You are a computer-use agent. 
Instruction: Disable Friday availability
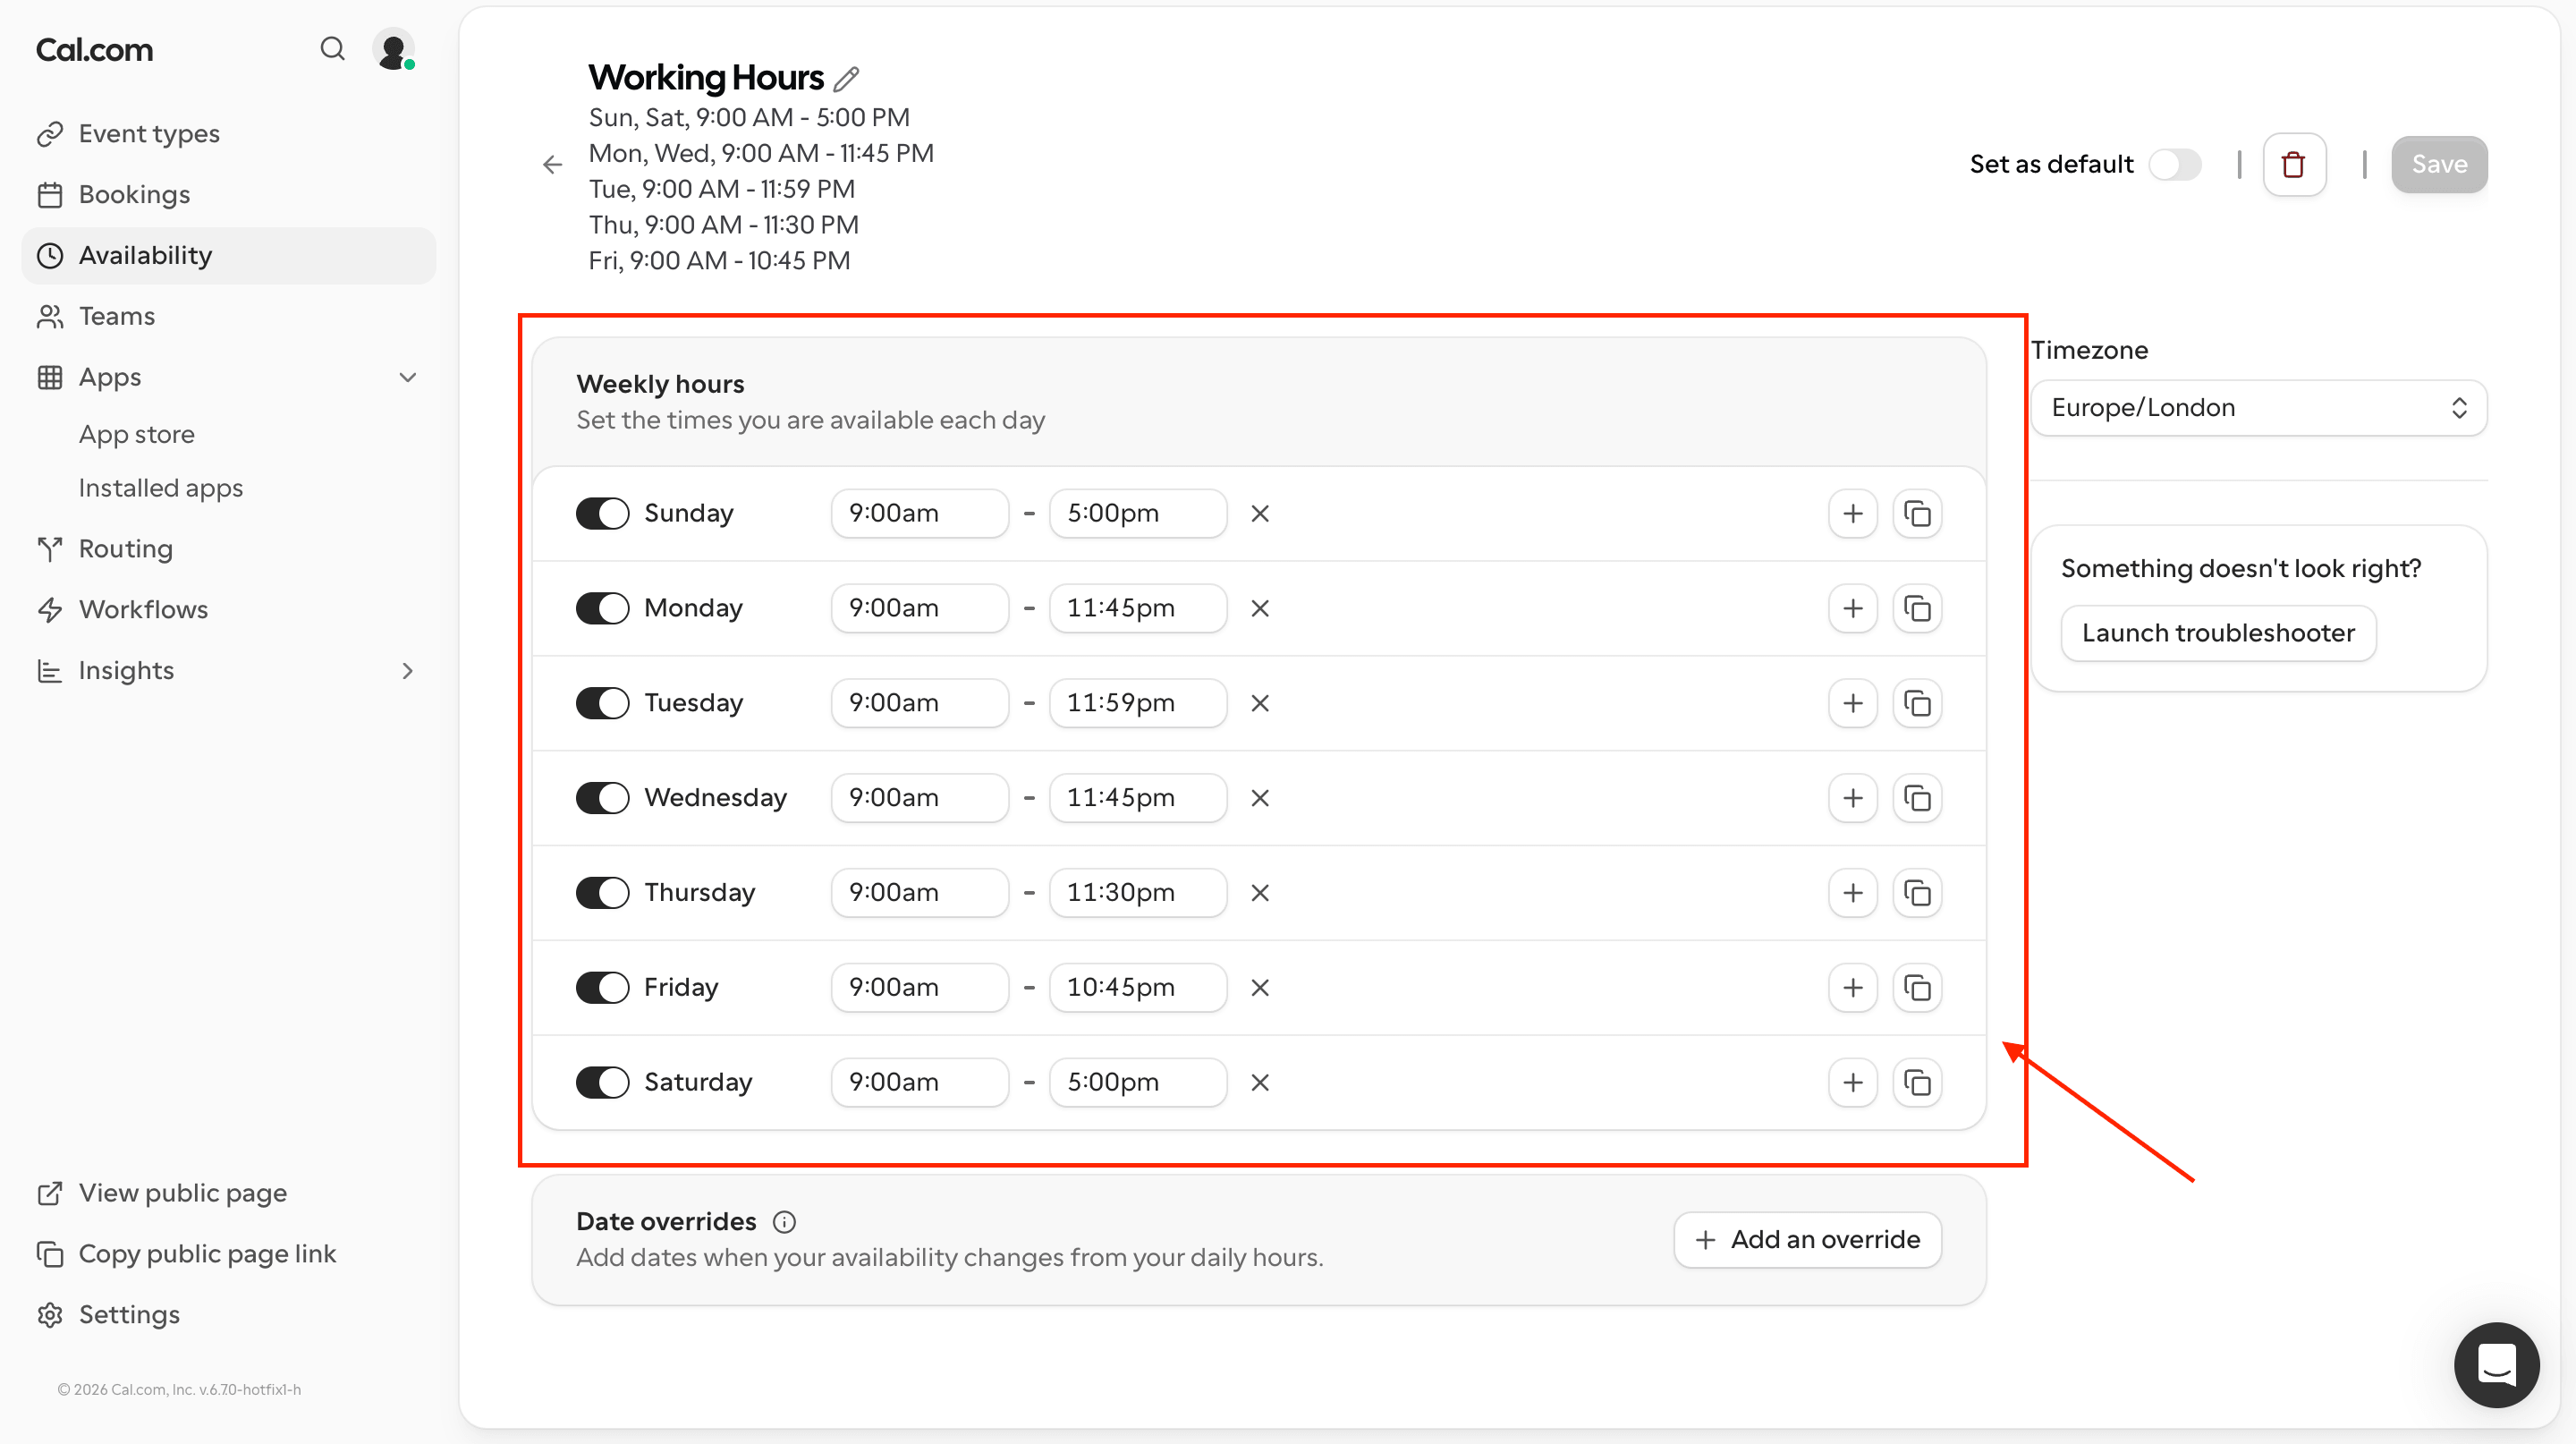tap(602, 987)
